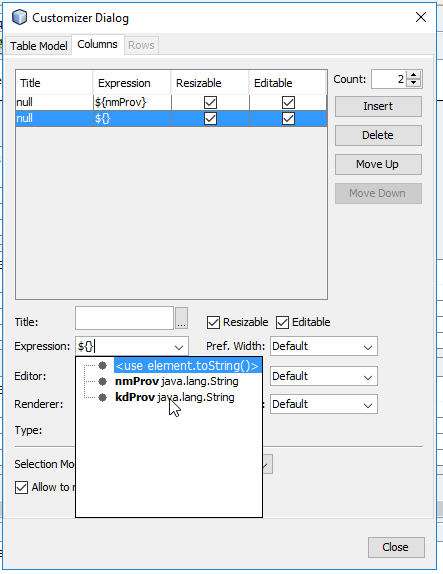Toggle the Resizable checkbox below the table
Screen dimensions: 443x574
213,323
